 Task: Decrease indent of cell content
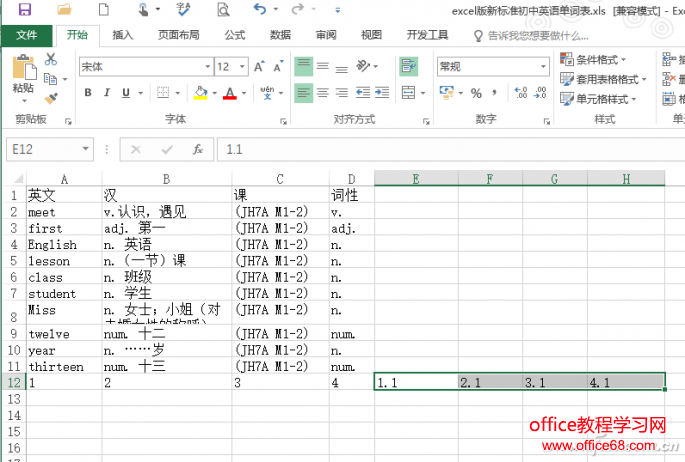click(x=363, y=93)
